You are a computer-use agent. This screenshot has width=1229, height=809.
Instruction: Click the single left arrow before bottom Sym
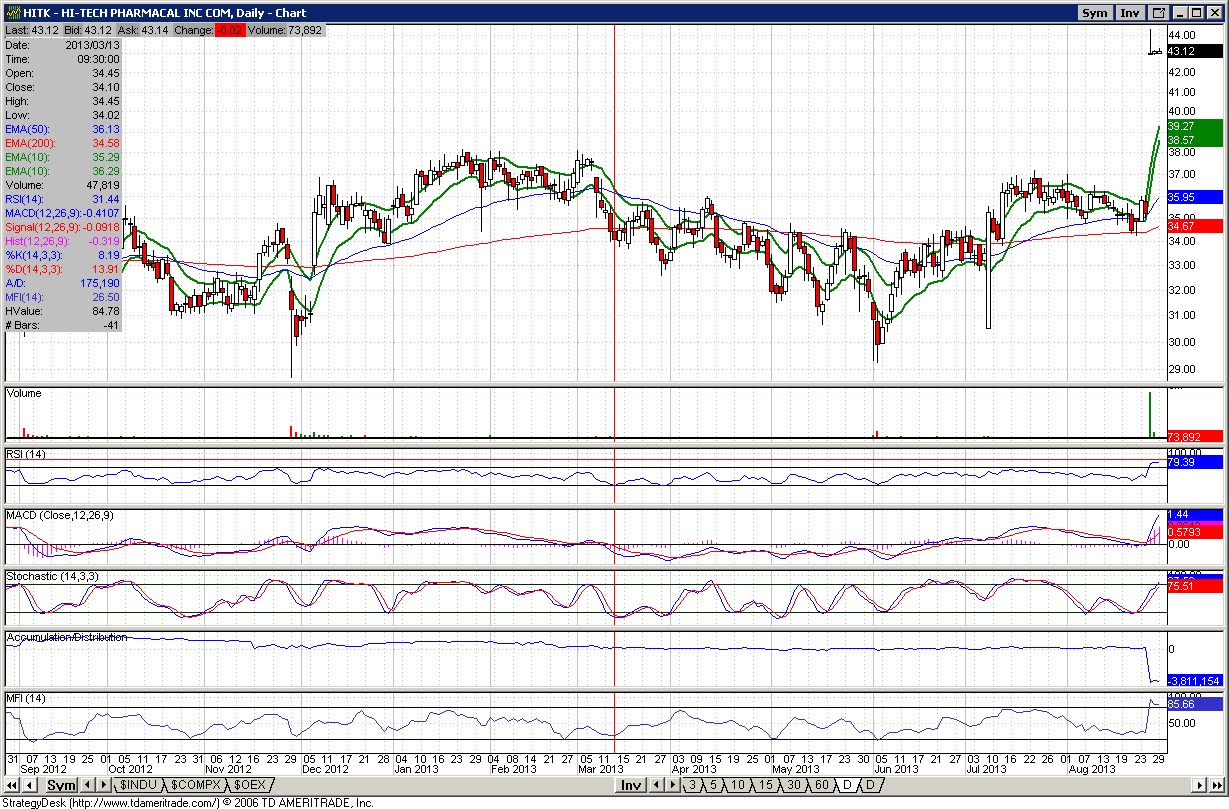click(29, 785)
